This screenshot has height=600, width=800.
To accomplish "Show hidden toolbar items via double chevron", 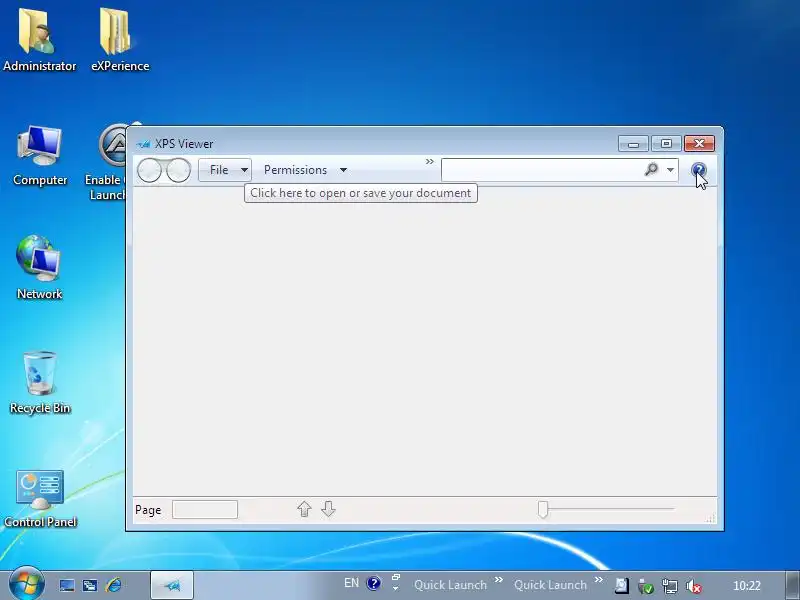I will [430, 162].
